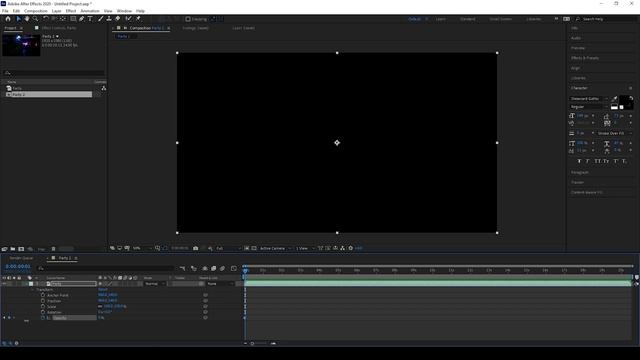The image size is (640, 360).
Task: Select the Eraser tool
Action: tap(118, 19)
